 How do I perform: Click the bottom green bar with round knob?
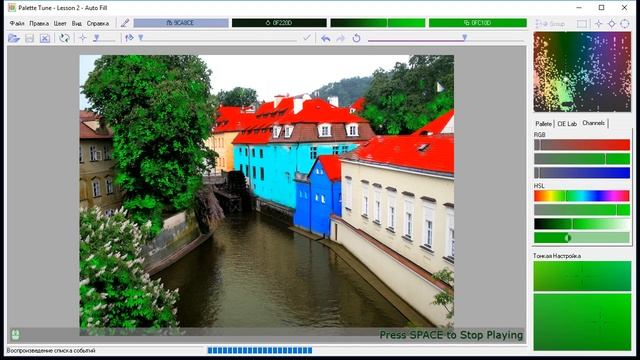(x=582, y=238)
